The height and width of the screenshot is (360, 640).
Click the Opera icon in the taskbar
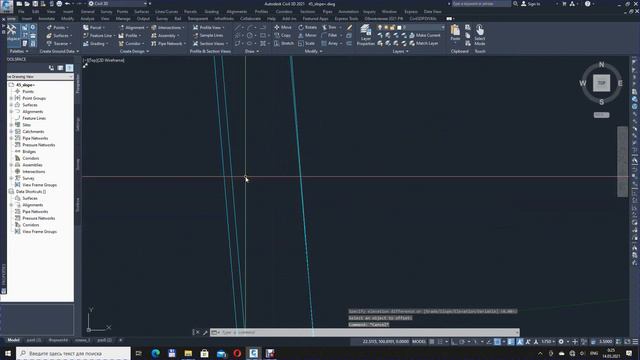pos(237,353)
